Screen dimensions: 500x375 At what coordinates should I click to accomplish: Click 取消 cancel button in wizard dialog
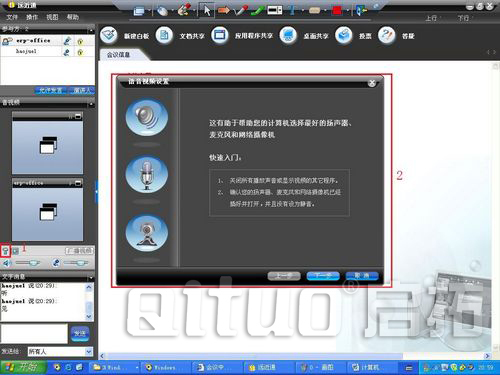tap(362, 276)
